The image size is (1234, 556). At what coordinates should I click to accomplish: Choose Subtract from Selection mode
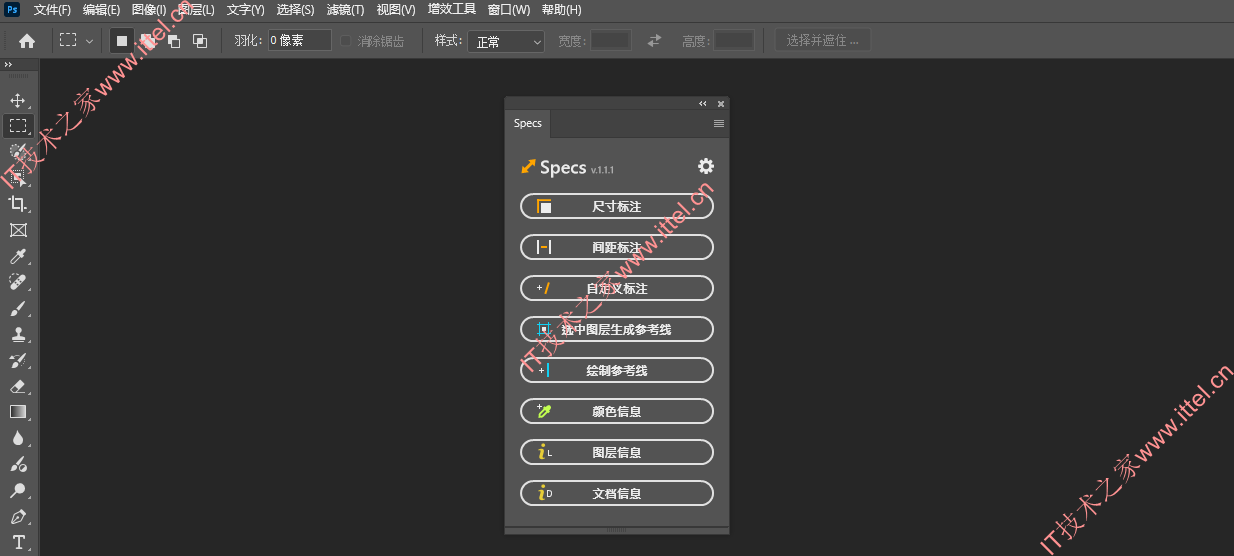174,41
